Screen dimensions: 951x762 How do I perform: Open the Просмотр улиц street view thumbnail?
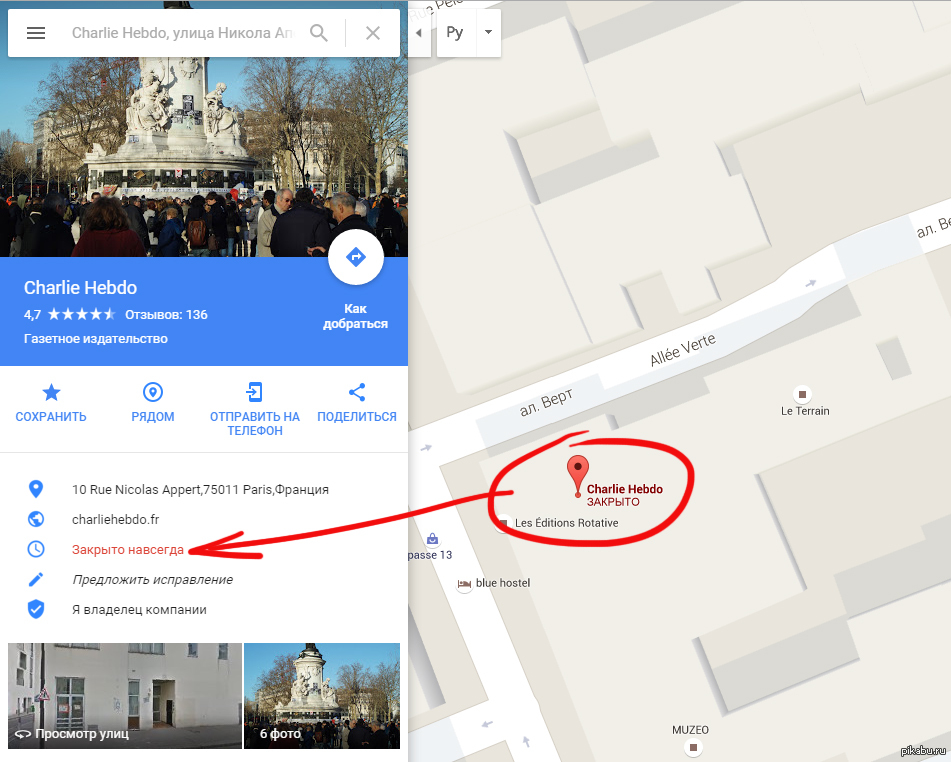[x=125, y=695]
